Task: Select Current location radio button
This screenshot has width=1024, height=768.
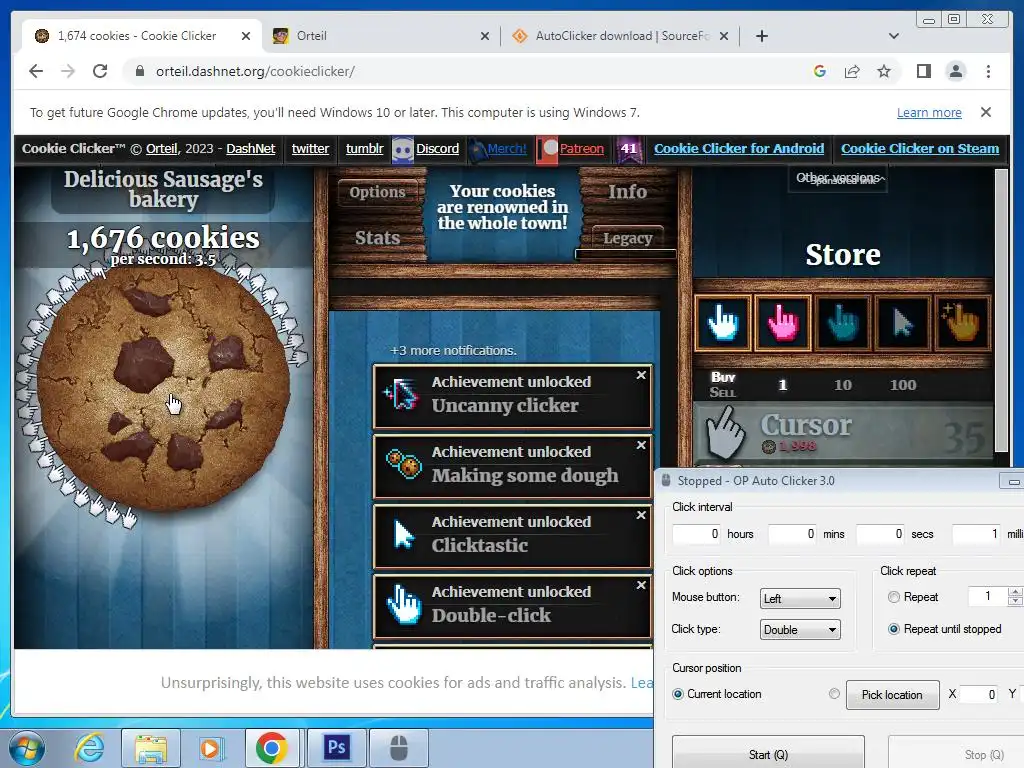Action: click(x=678, y=694)
